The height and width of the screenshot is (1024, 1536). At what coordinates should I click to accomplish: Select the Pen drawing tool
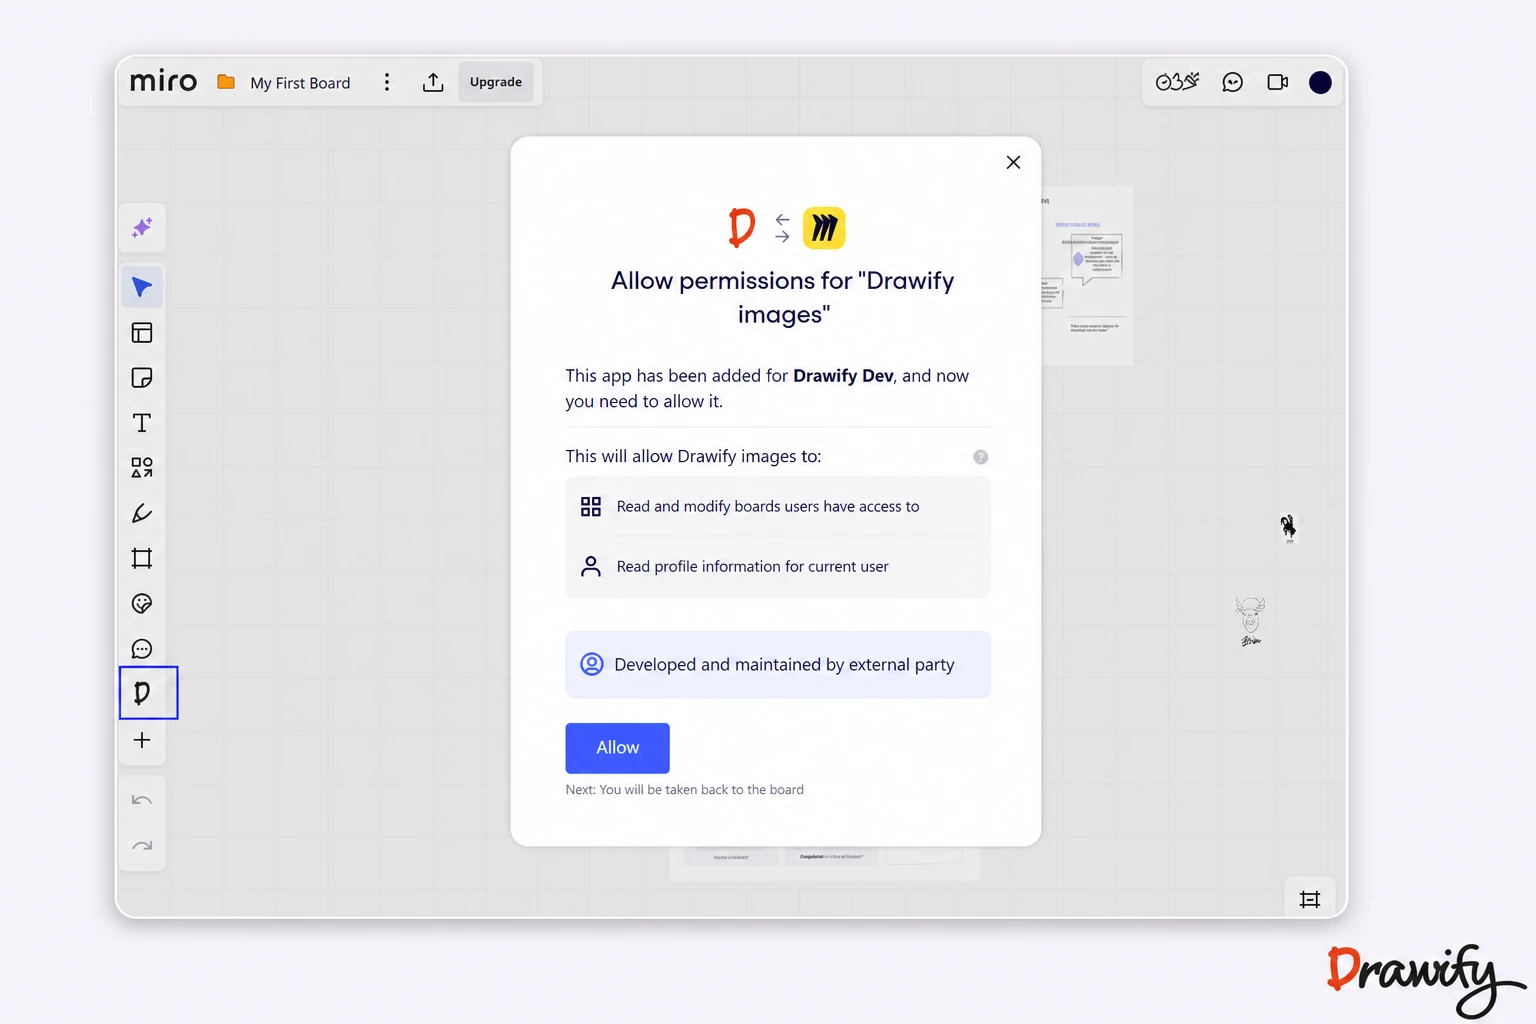142,513
